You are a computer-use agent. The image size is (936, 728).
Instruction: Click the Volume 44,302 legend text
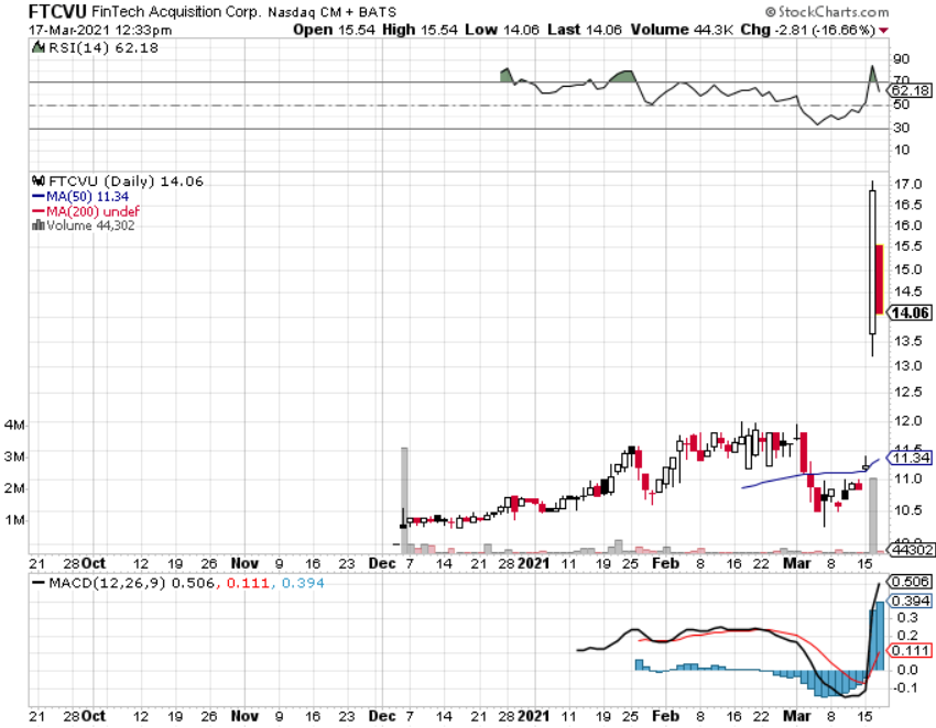point(90,226)
